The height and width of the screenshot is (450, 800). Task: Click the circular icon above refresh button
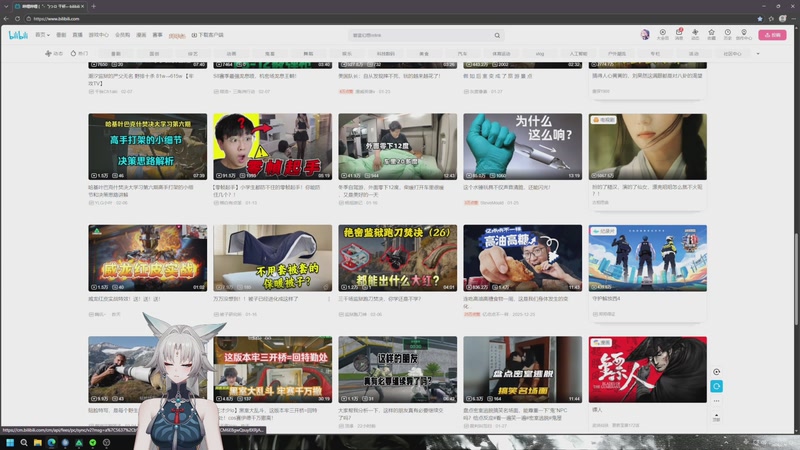pos(716,372)
